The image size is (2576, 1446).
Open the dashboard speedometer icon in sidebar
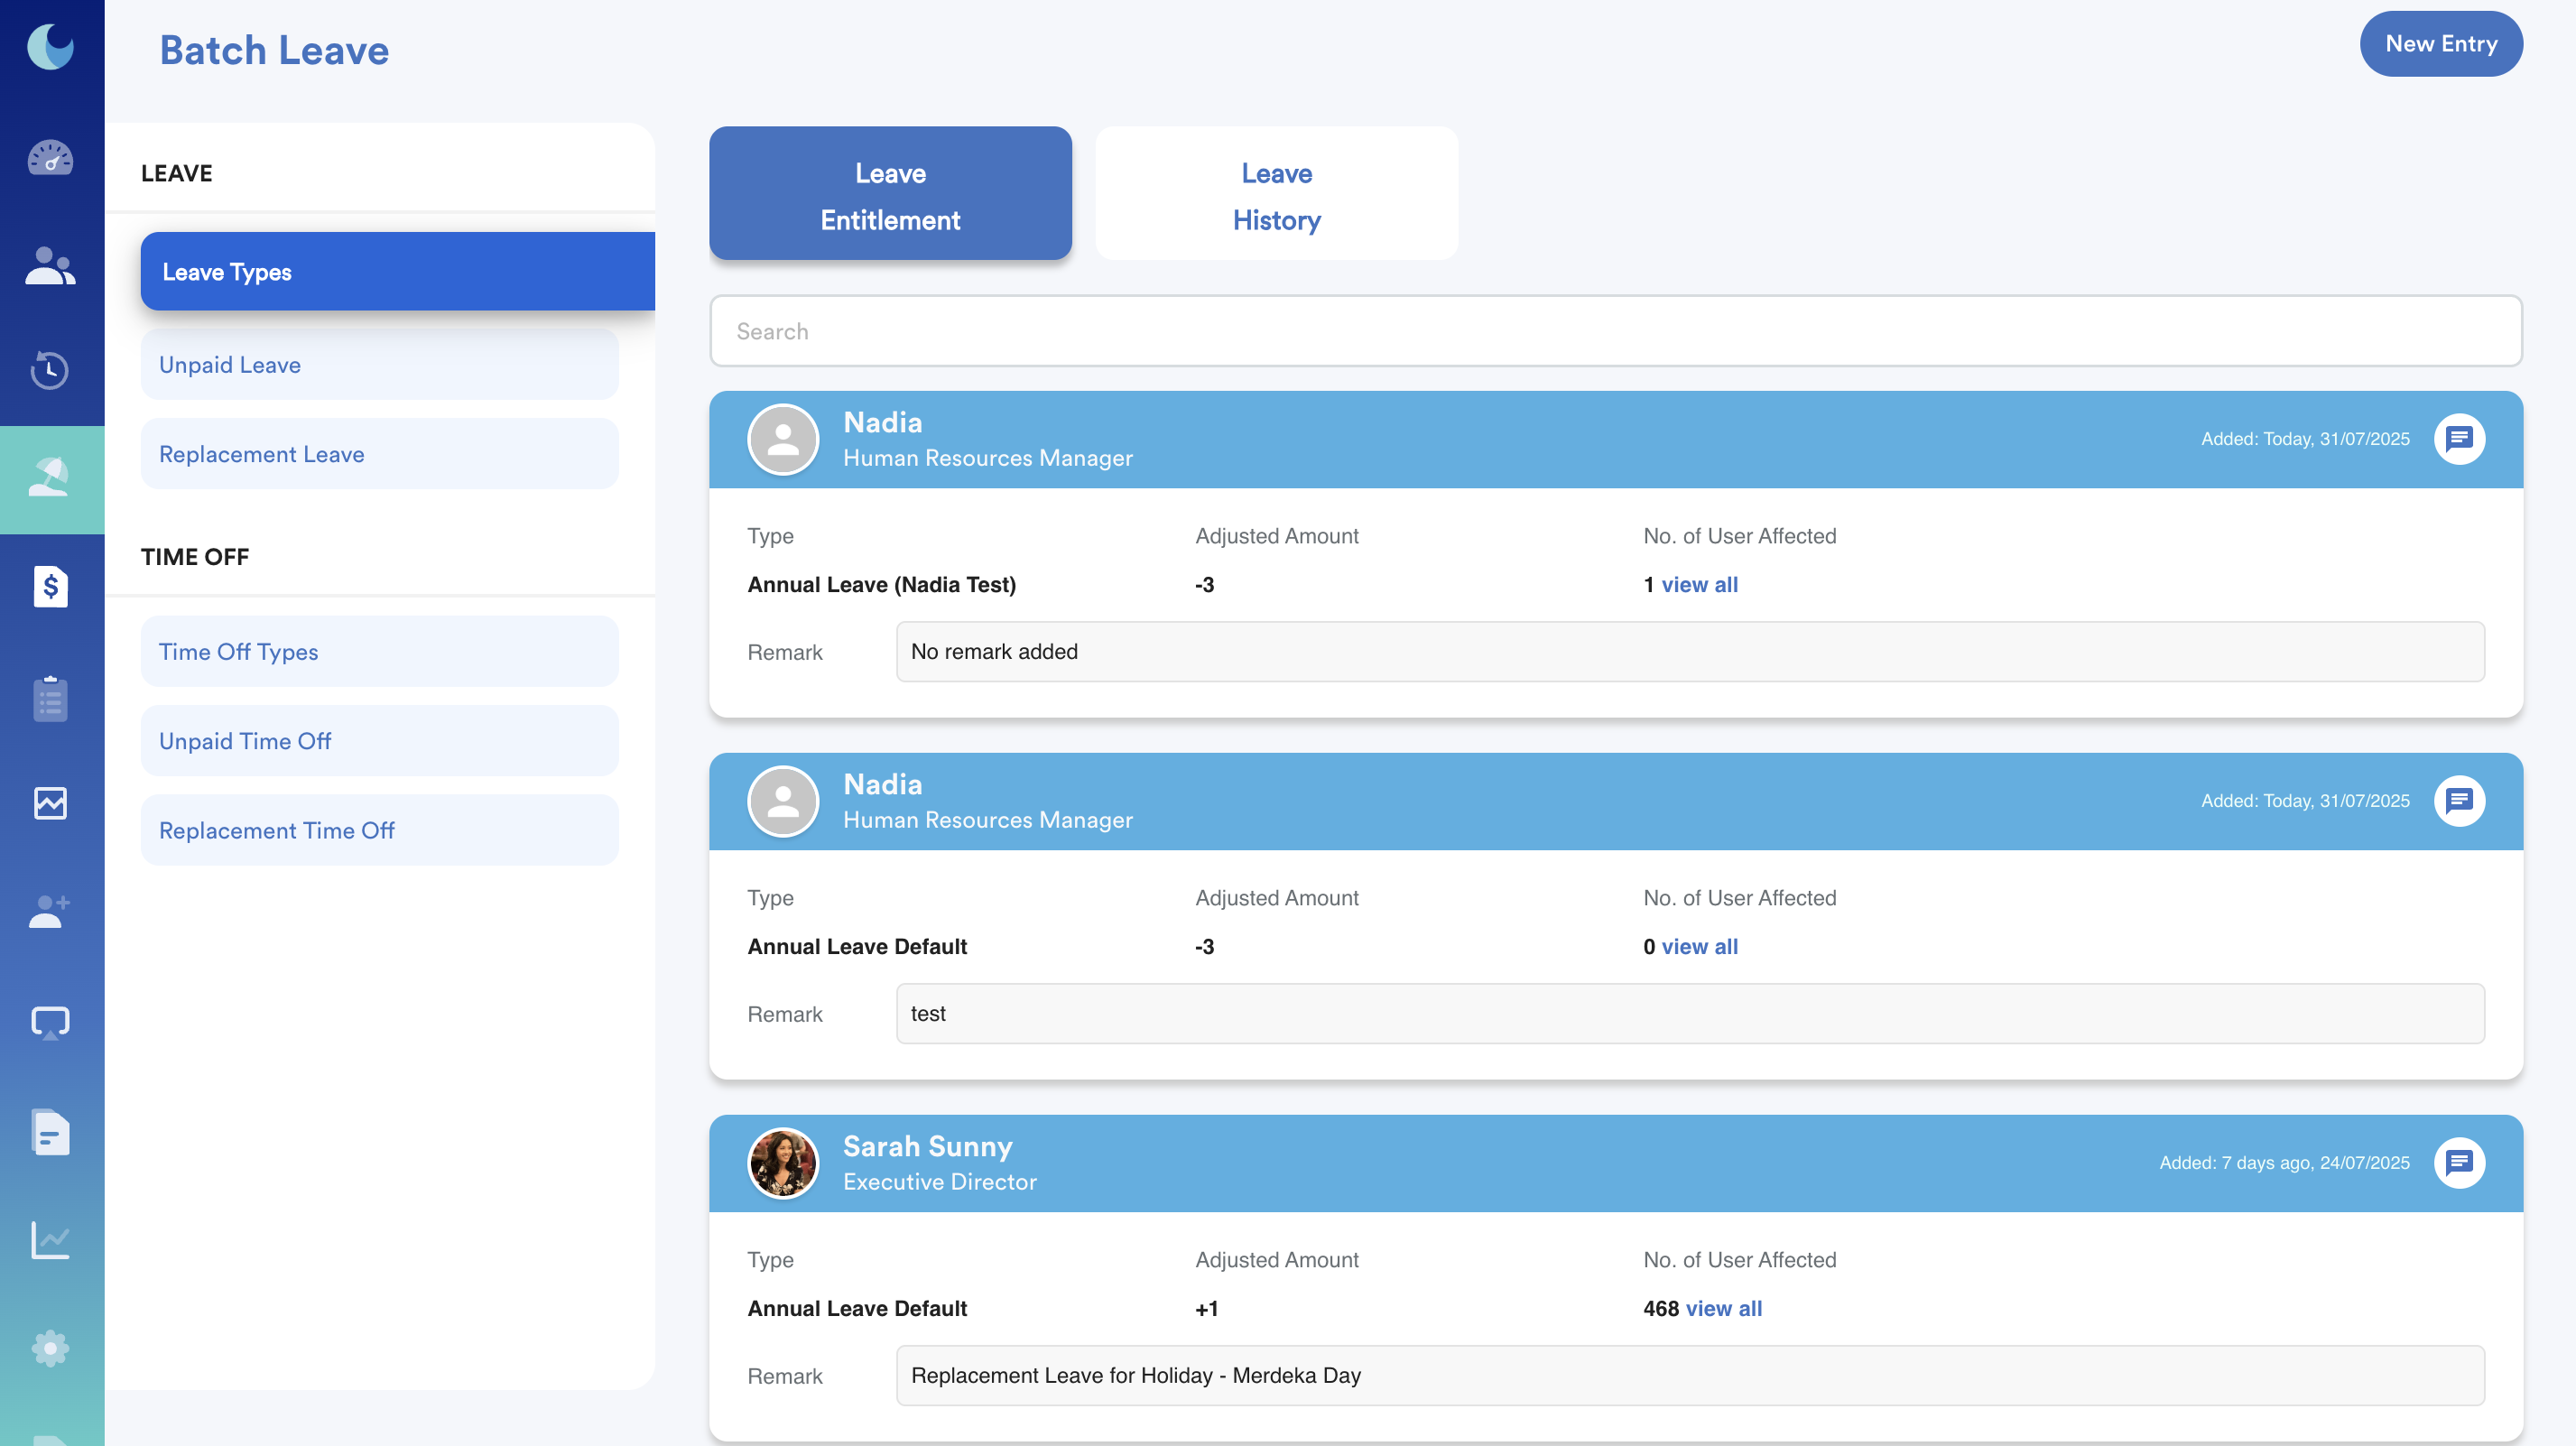click(x=50, y=158)
